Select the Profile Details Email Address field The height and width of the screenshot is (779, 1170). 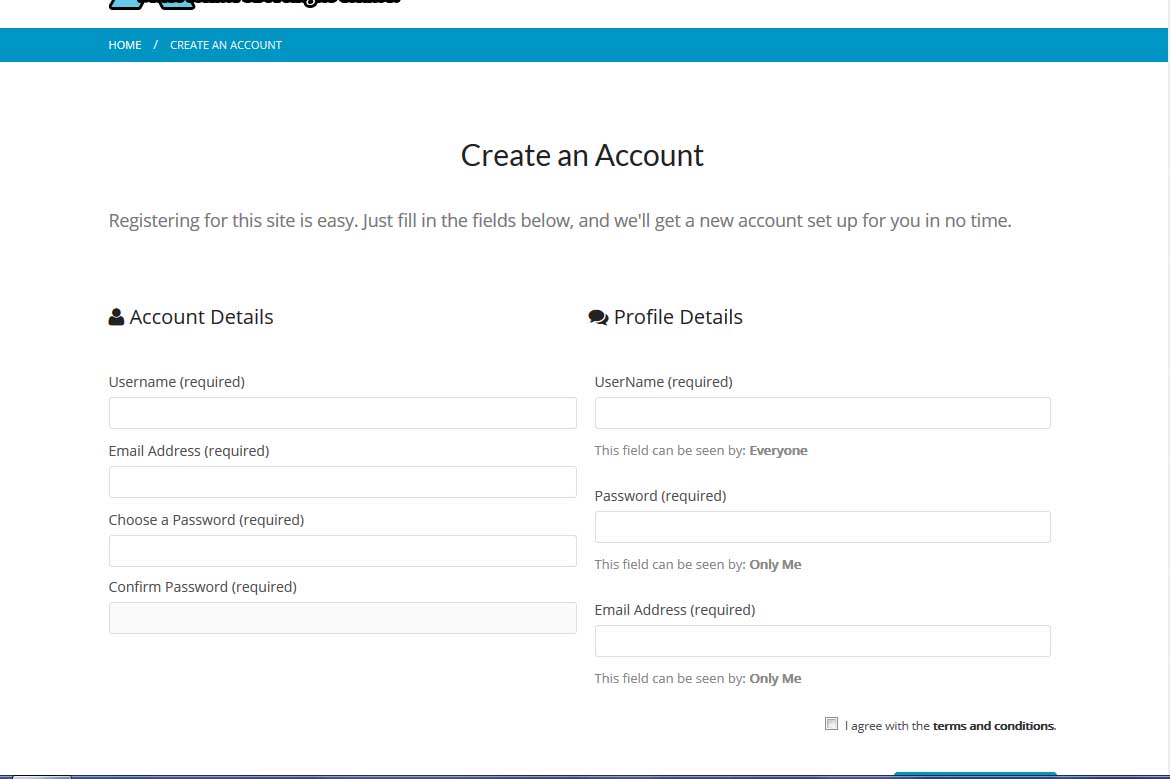[822, 641]
